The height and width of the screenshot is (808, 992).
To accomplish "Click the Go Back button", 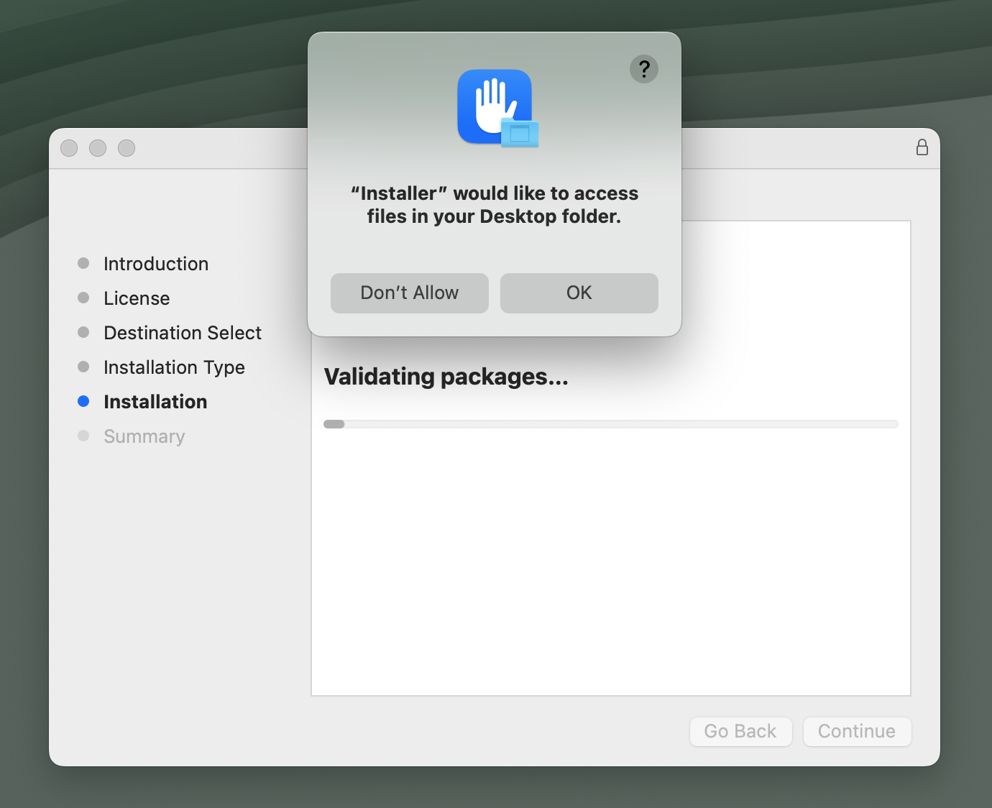I will pyautogui.click(x=740, y=731).
